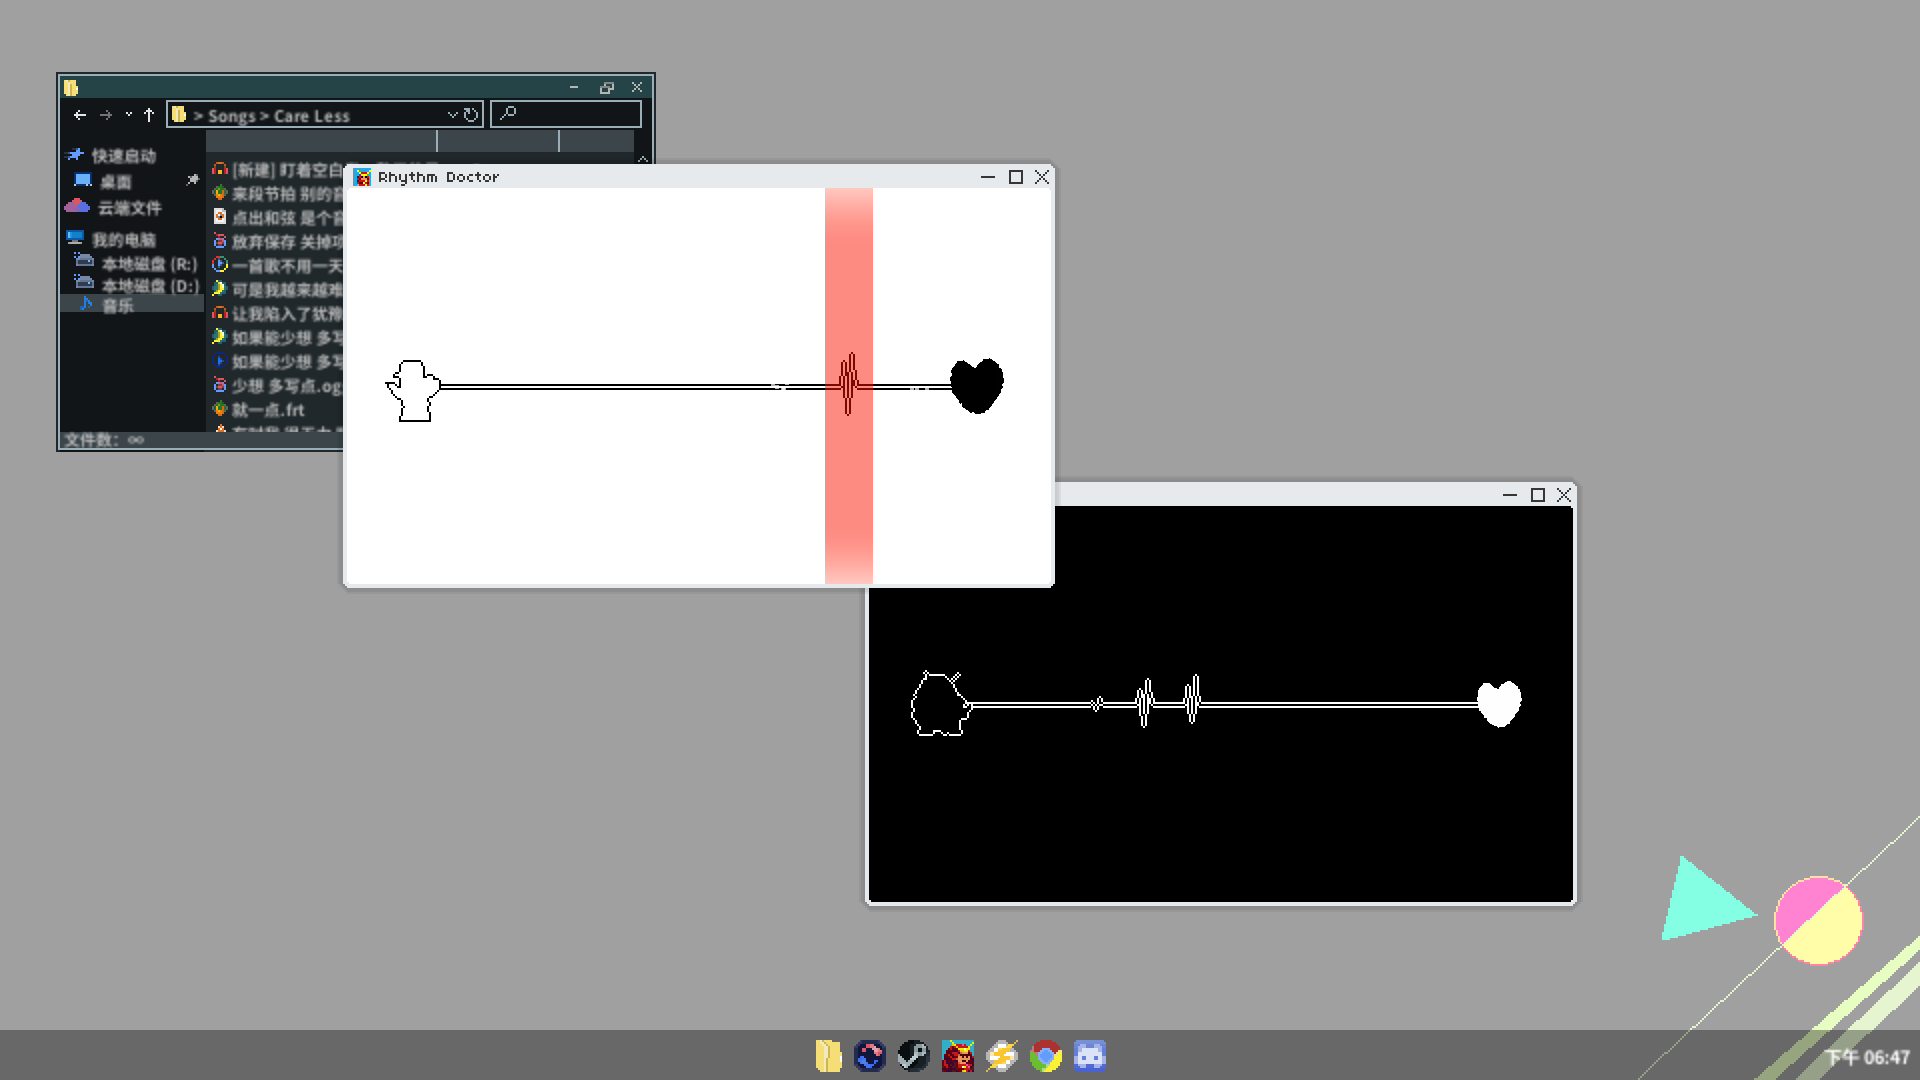1920x1080 pixels.
Task: Click the Rhythm Doctor samurai taskbar icon
Action: 957,1056
